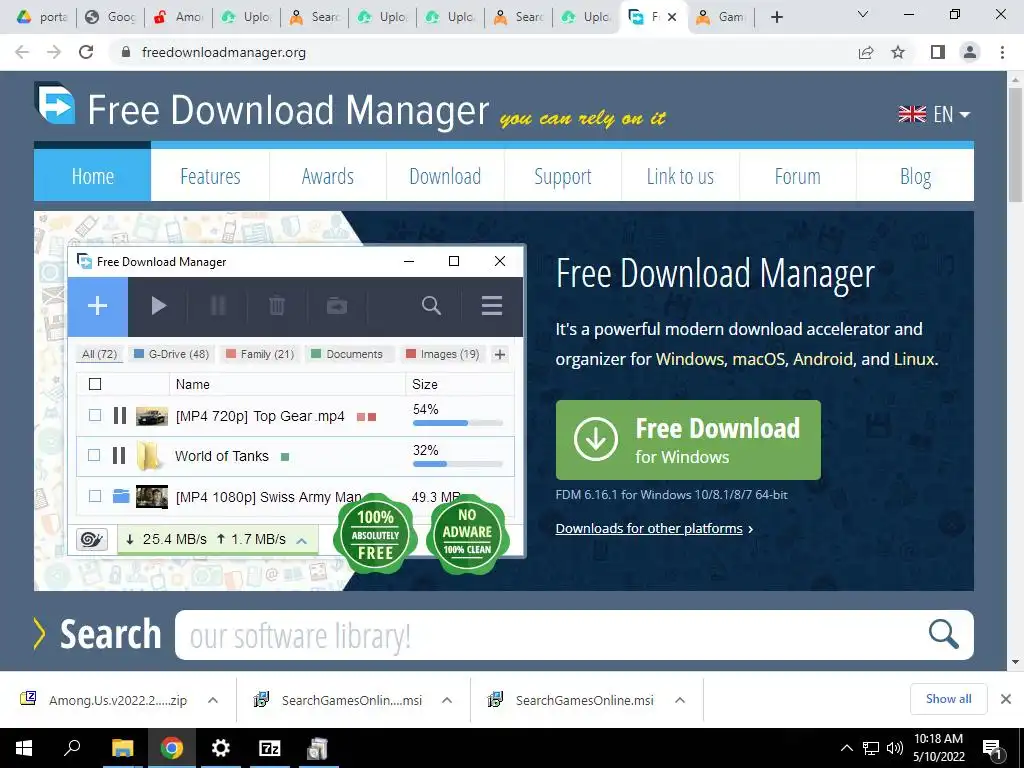The image size is (1024, 768).
Task: Tick the checkbox for Top Gear.mp4 row
Action: (x=95, y=415)
